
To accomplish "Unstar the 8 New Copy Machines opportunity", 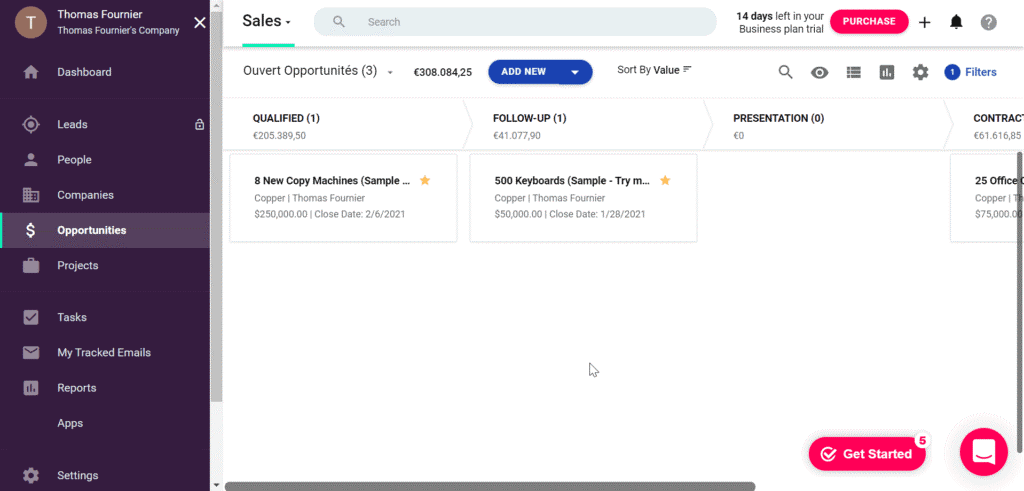I will point(424,180).
